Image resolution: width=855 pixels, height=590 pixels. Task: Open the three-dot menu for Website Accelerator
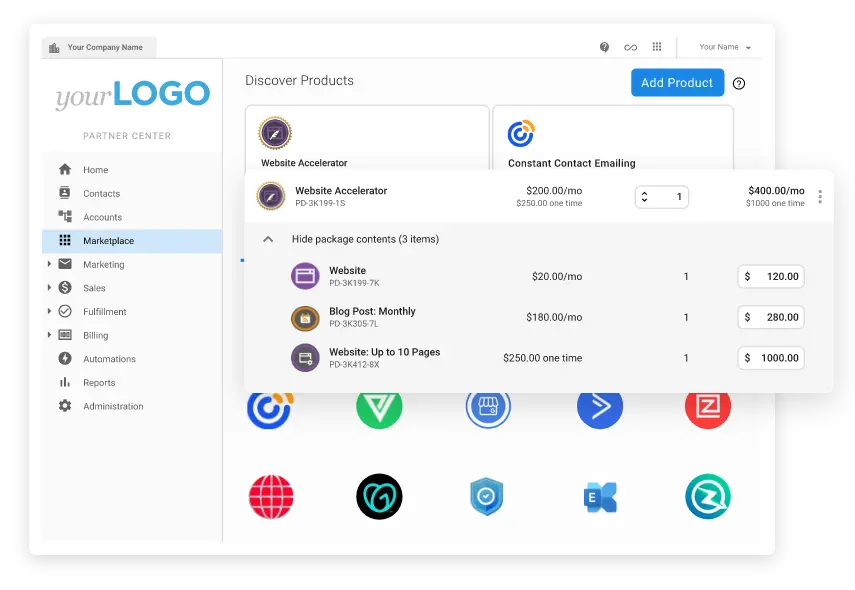point(820,197)
